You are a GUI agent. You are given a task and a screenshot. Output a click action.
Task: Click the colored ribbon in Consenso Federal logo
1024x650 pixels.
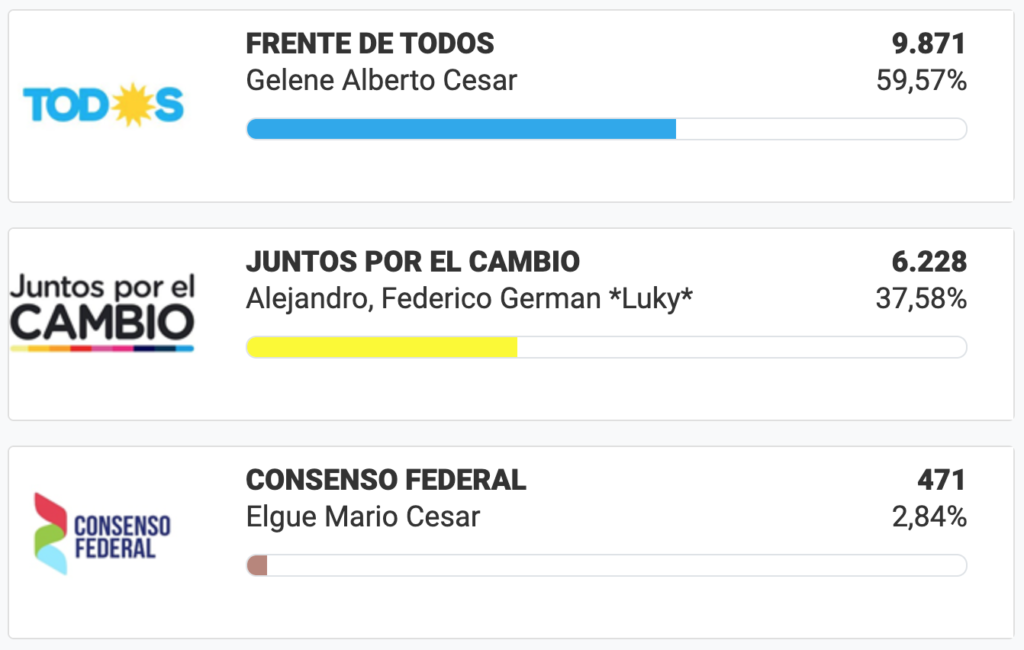(x=50, y=534)
